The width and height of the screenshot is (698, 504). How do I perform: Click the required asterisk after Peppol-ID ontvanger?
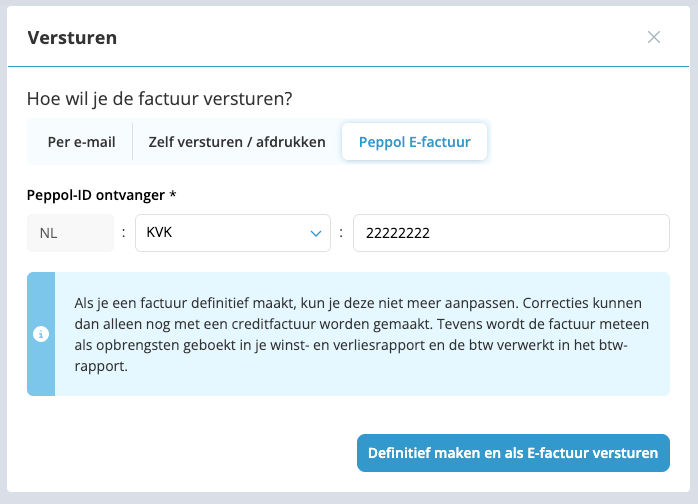click(173, 194)
